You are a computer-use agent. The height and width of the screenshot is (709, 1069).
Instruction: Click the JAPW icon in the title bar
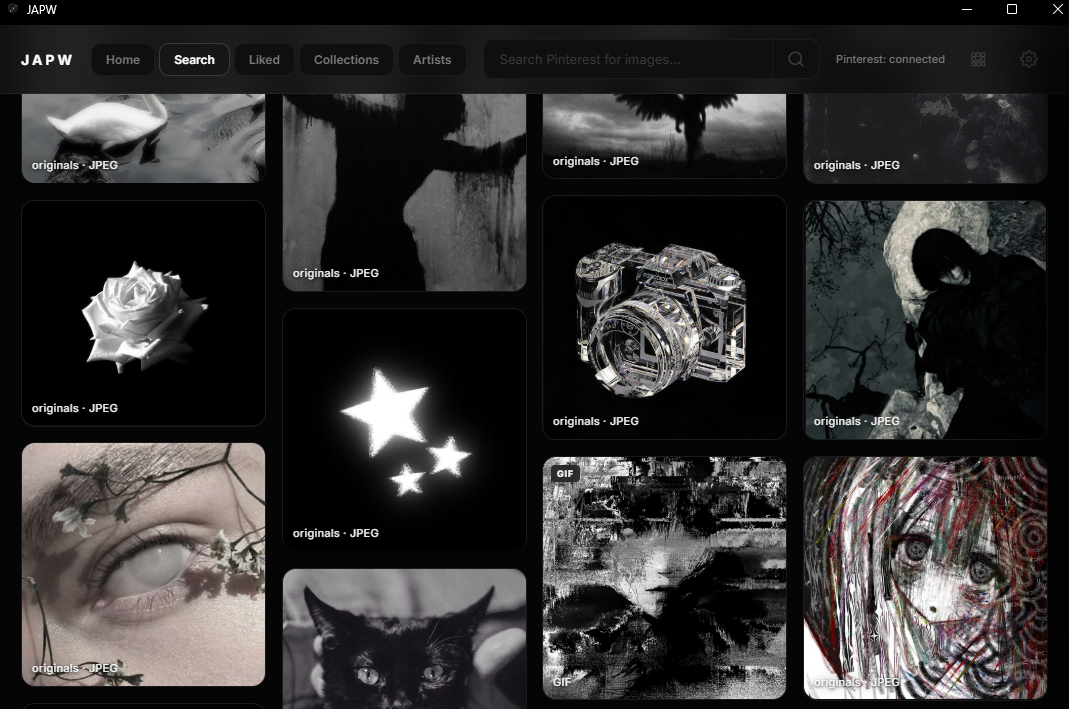coord(10,10)
